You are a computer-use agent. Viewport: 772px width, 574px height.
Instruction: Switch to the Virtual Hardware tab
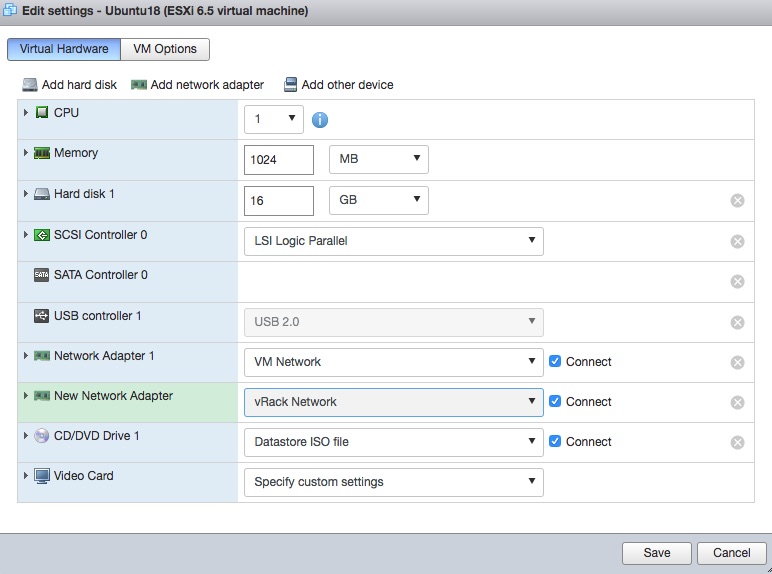[64, 49]
